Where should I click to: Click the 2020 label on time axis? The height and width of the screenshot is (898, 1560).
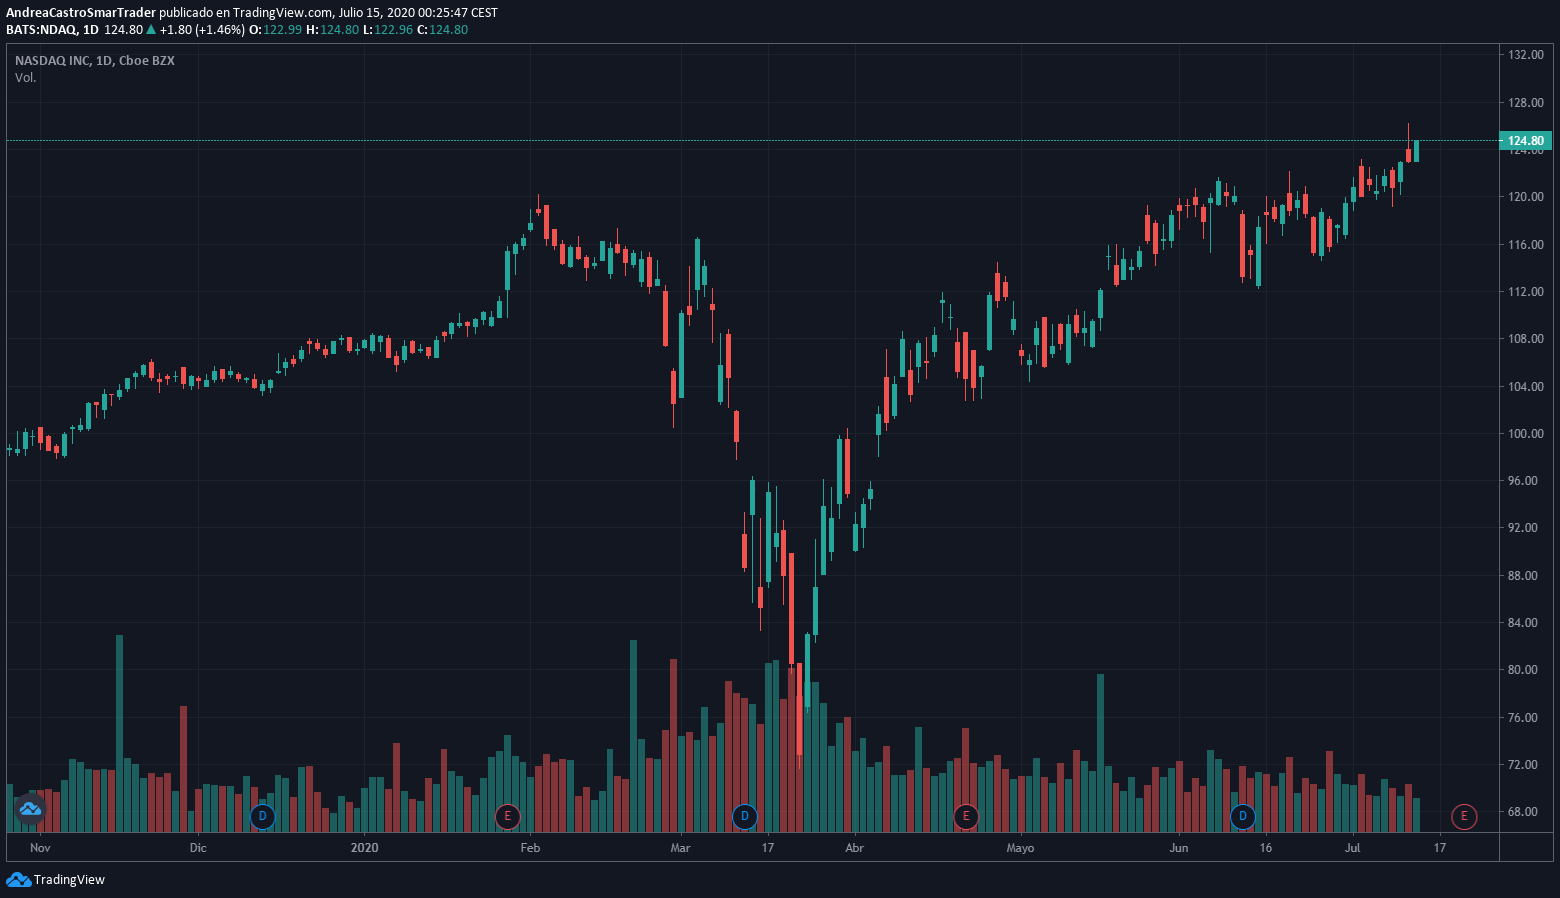[365, 848]
